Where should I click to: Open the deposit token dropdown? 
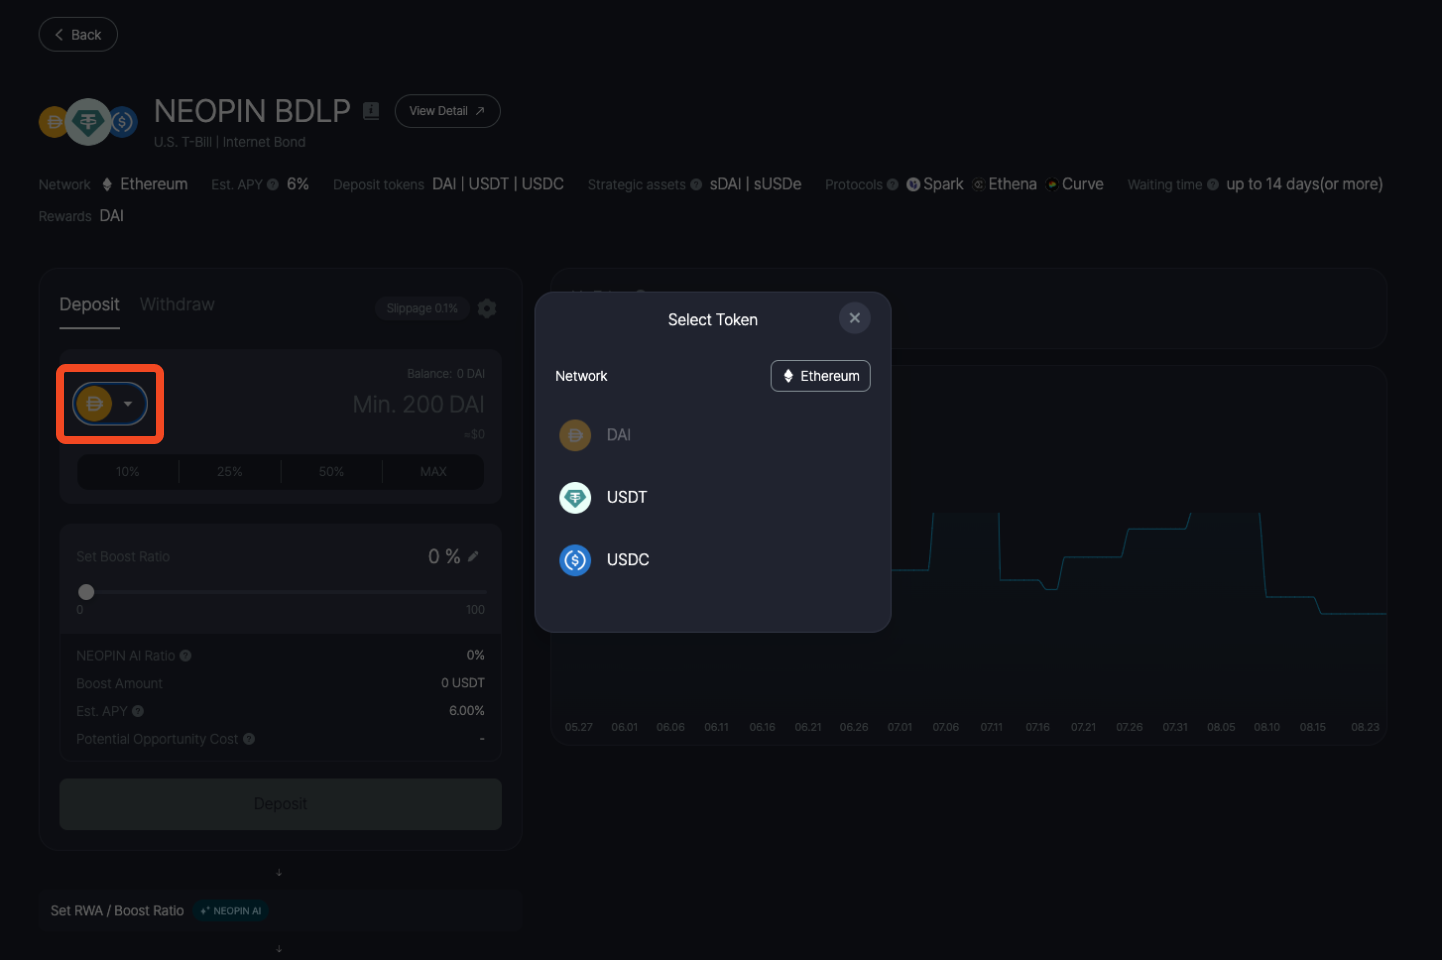[110, 404]
